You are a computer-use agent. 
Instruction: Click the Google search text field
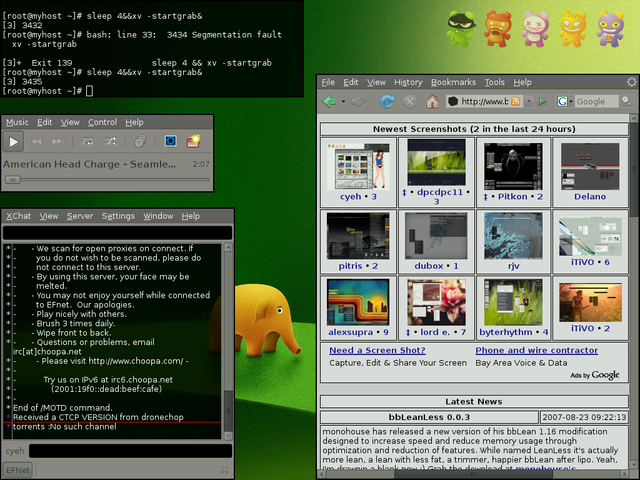pyautogui.click(x=596, y=101)
